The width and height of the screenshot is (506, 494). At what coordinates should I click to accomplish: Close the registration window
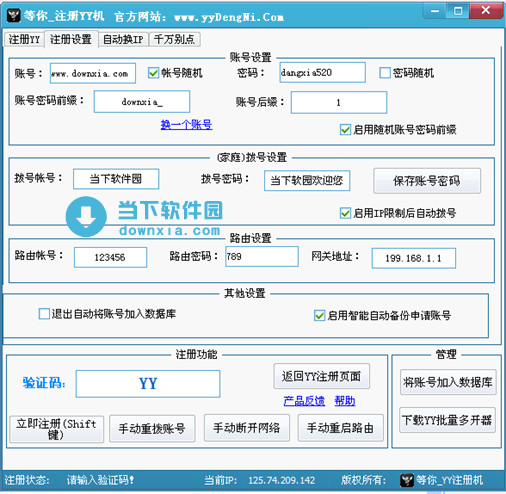(486, 10)
